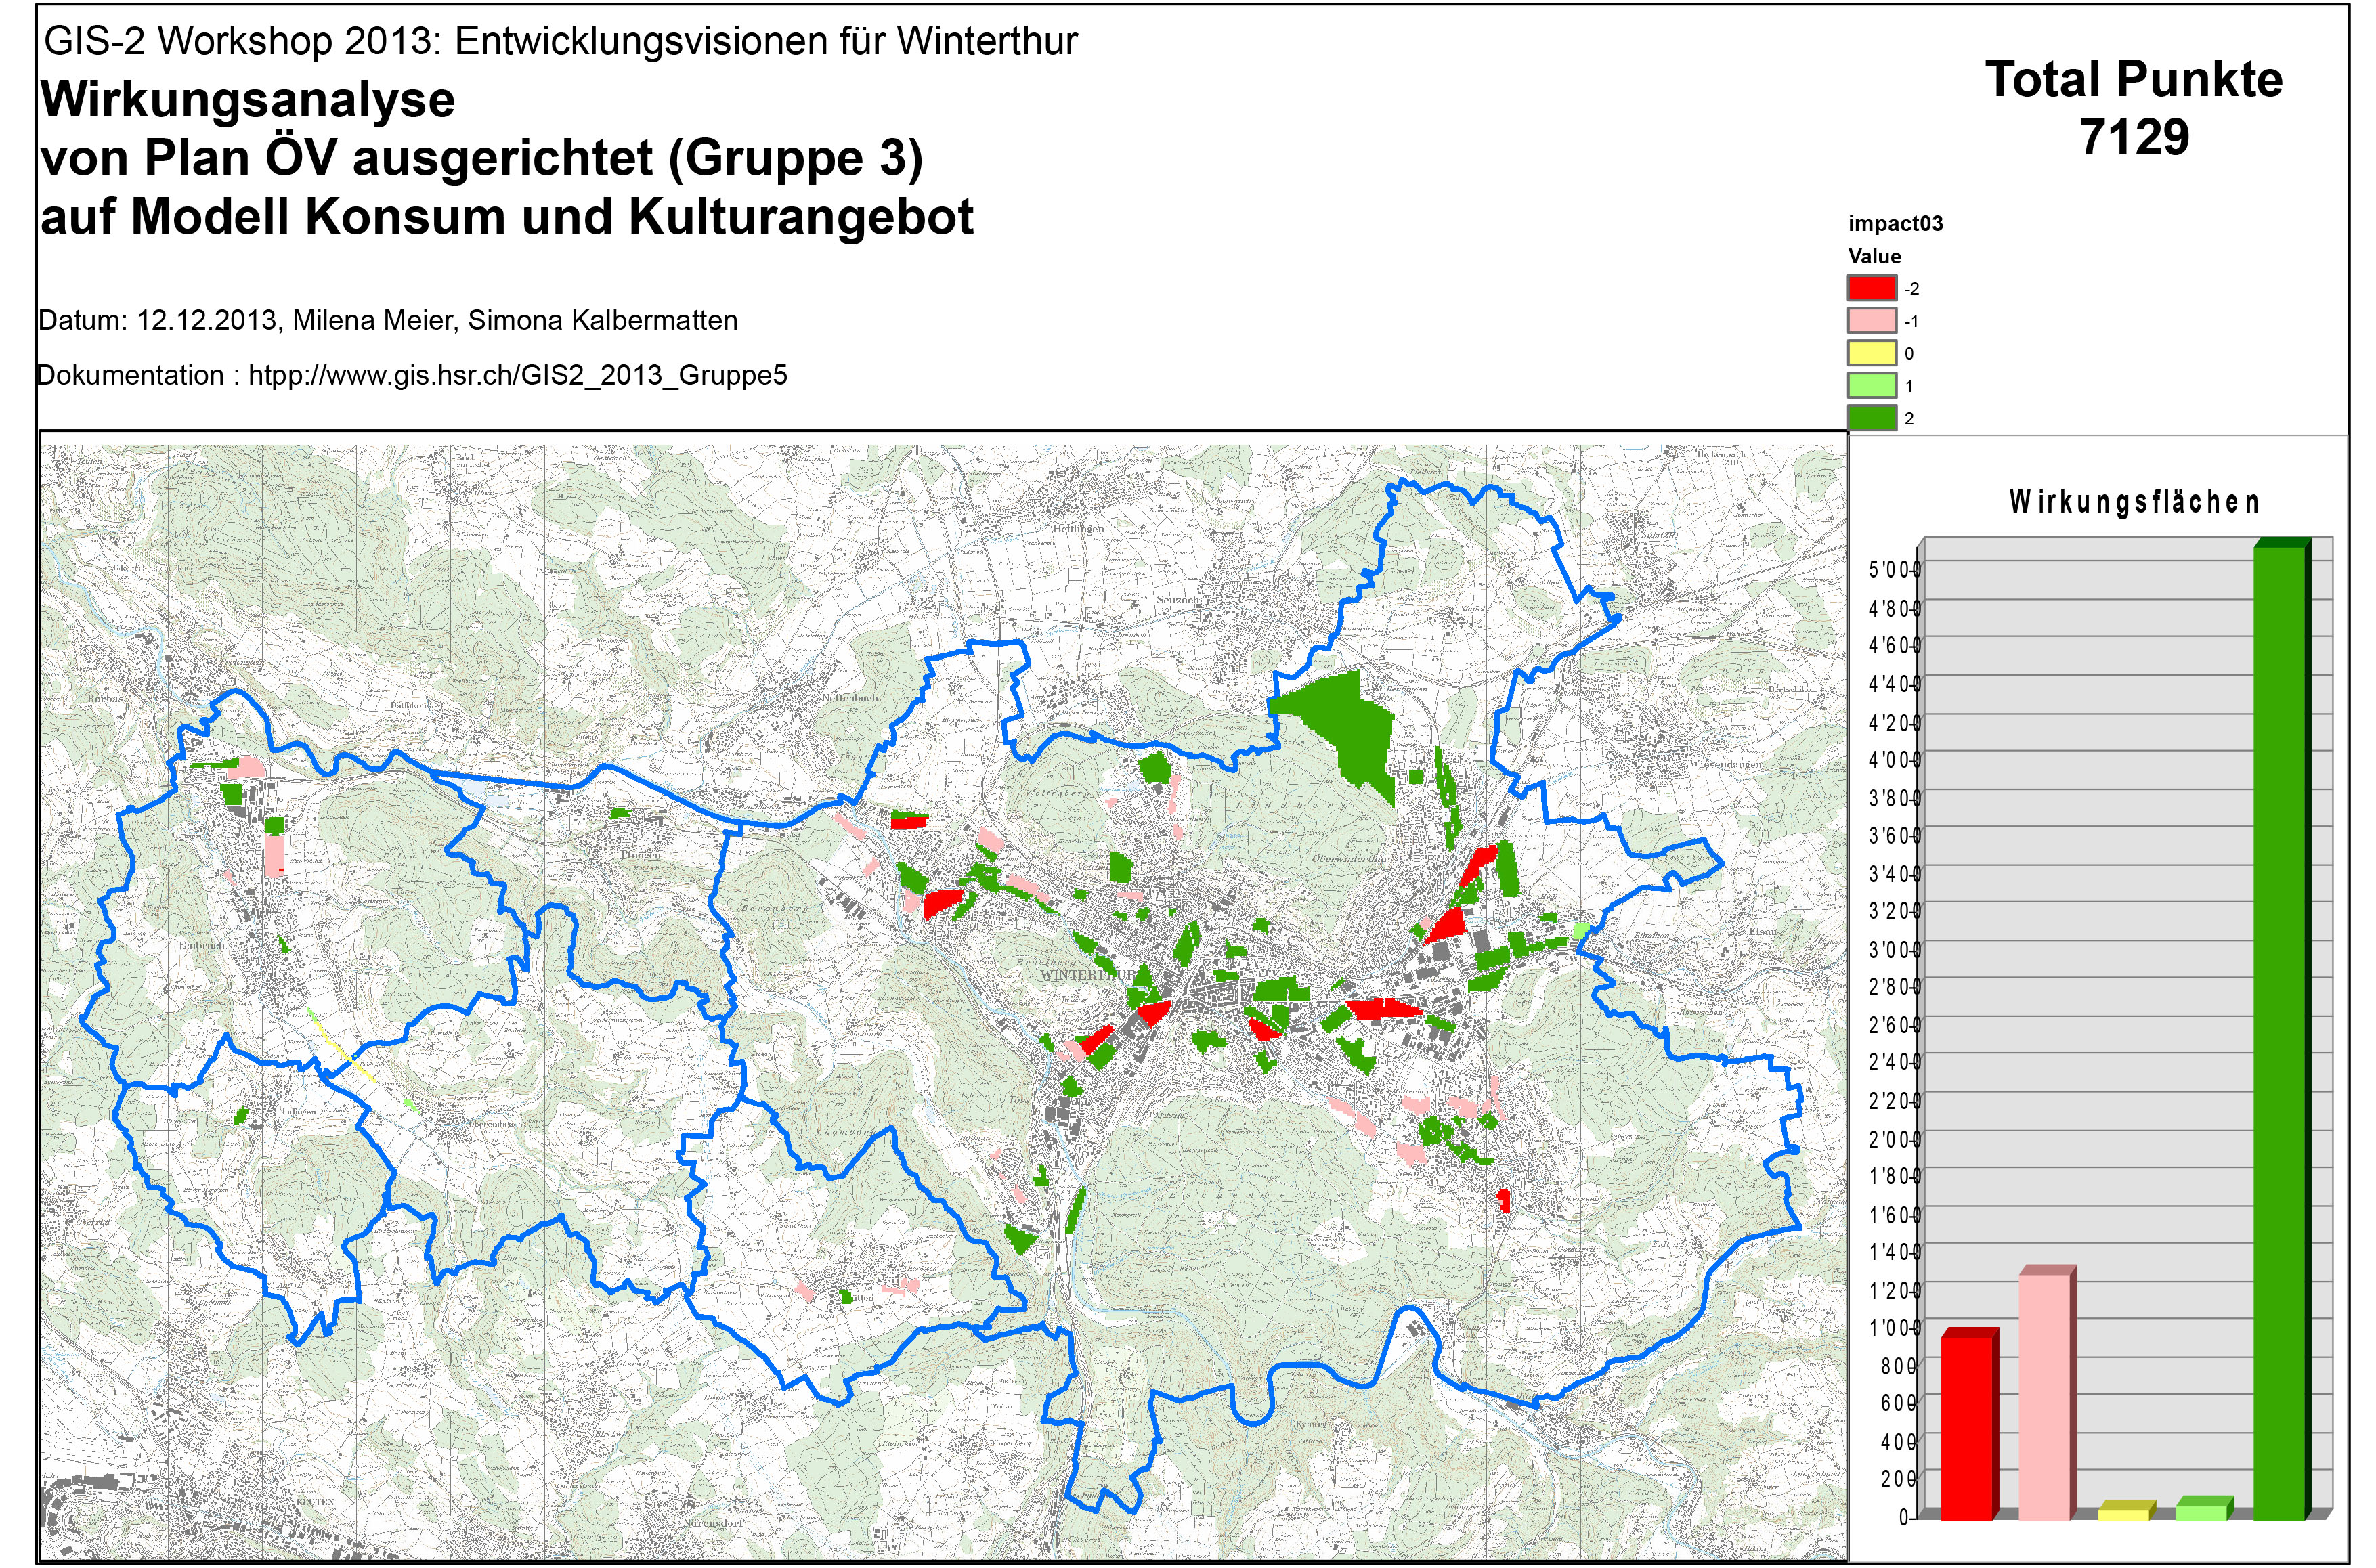
Task: Click the light green 1 legend swatch
Action: 1871,386
